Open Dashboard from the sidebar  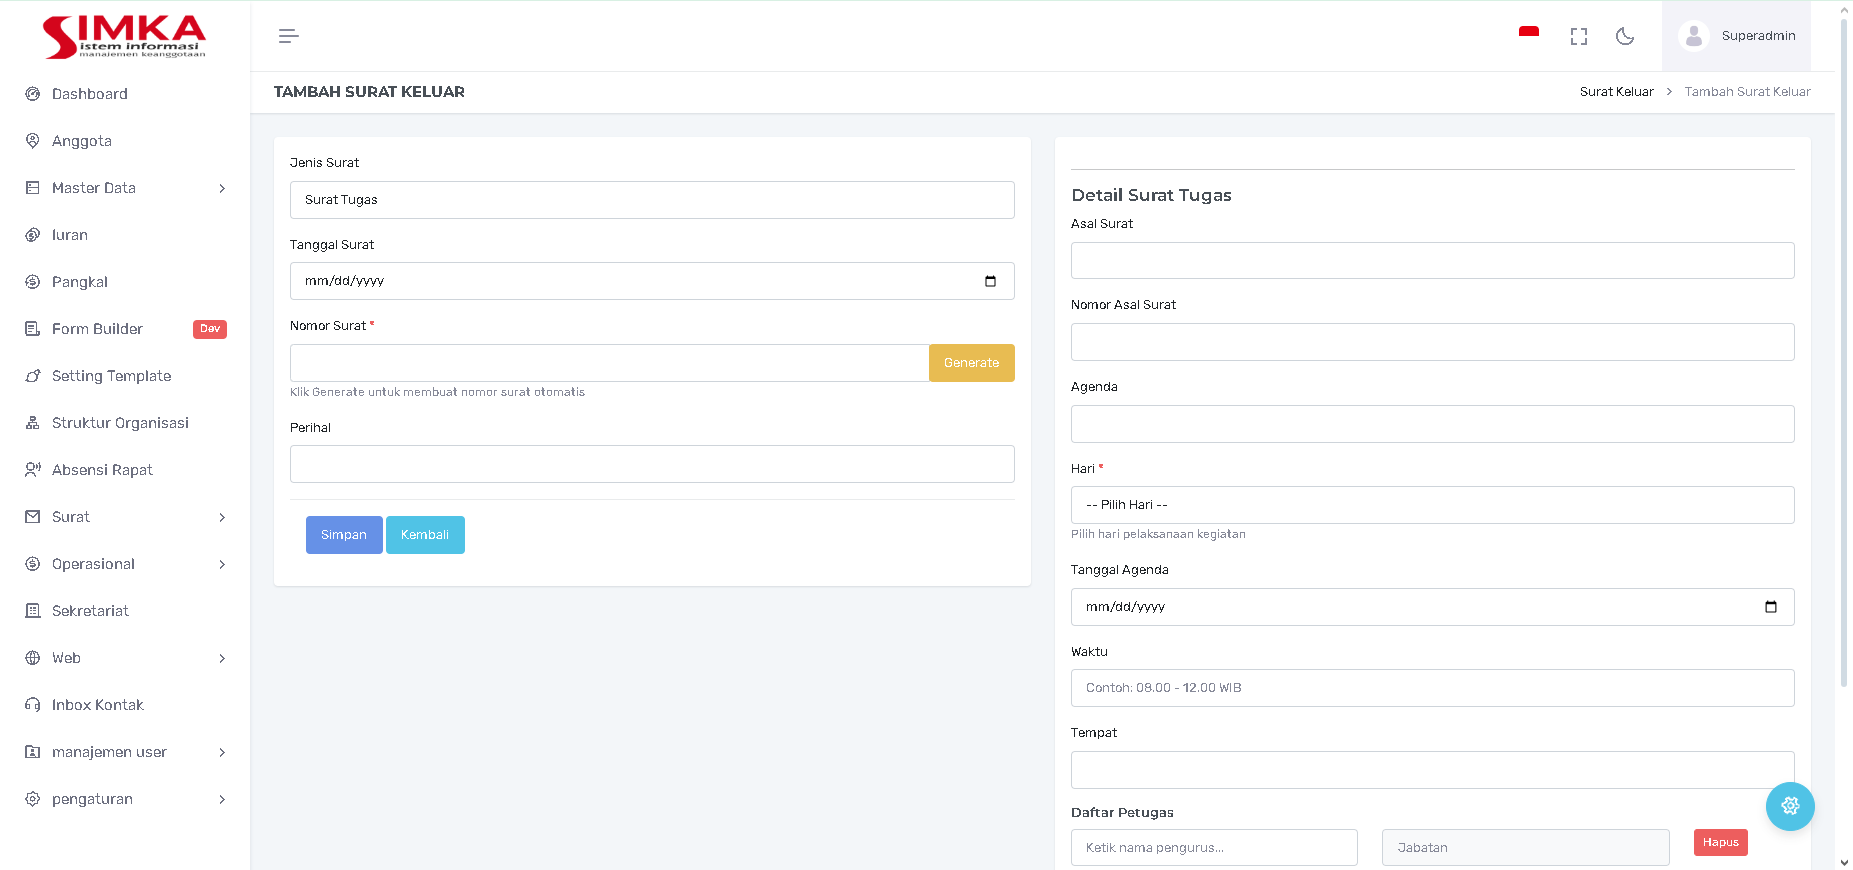[x=90, y=94]
